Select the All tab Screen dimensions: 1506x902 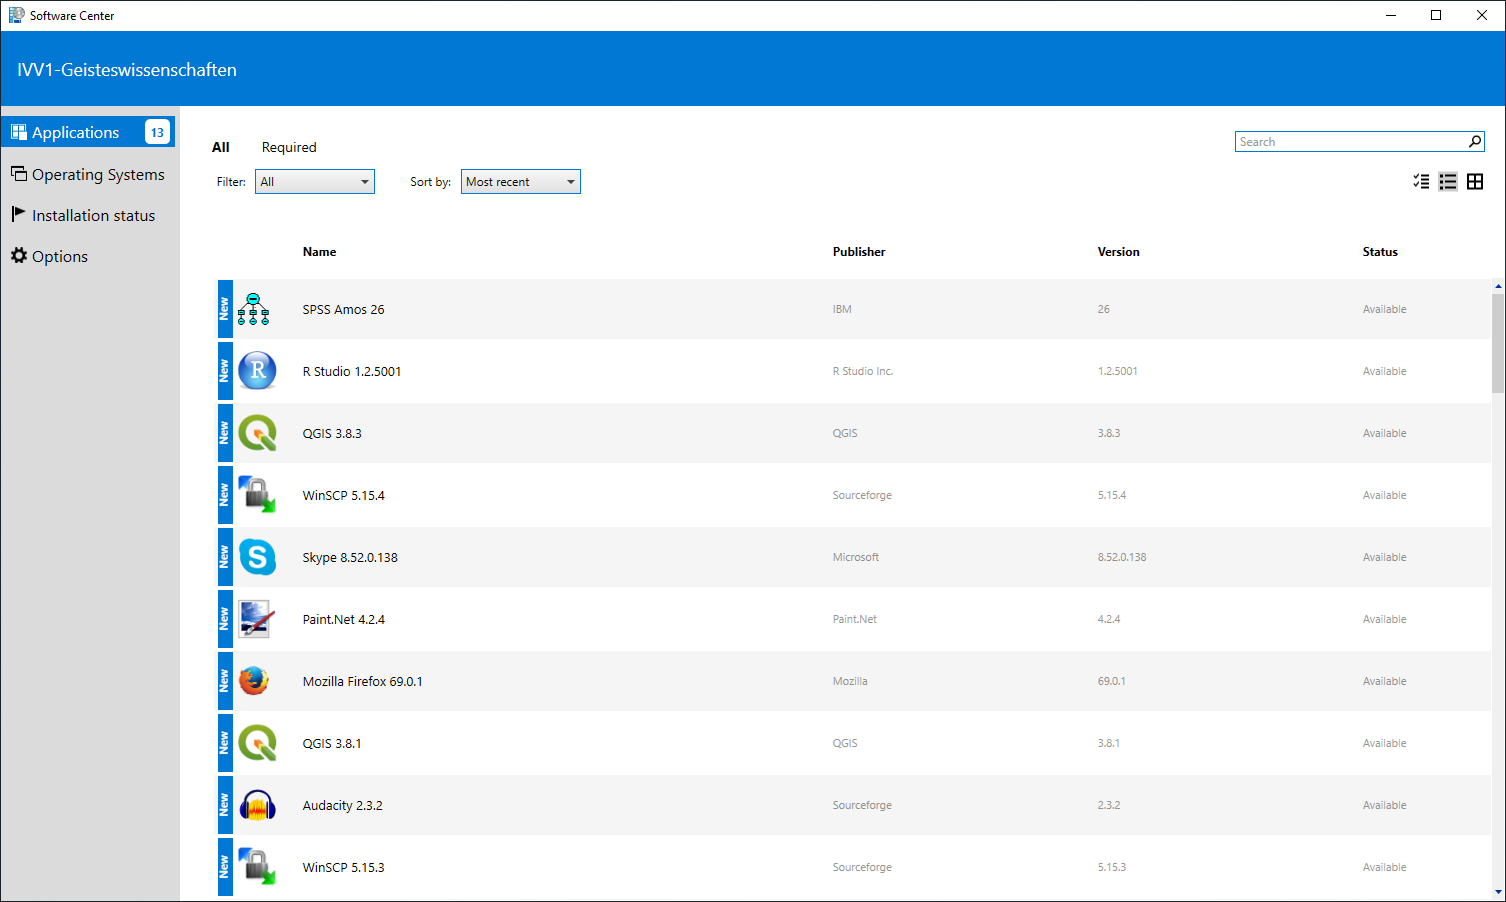pyautogui.click(x=221, y=147)
